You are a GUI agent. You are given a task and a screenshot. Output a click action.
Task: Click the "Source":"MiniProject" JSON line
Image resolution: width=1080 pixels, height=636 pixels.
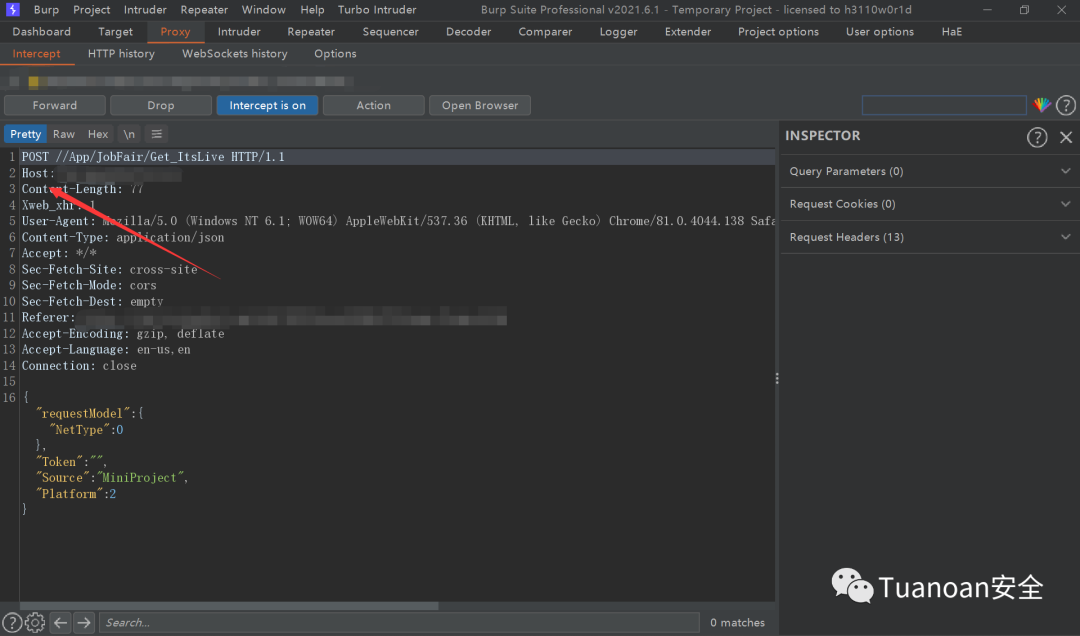pyautogui.click(x=112, y=478)
